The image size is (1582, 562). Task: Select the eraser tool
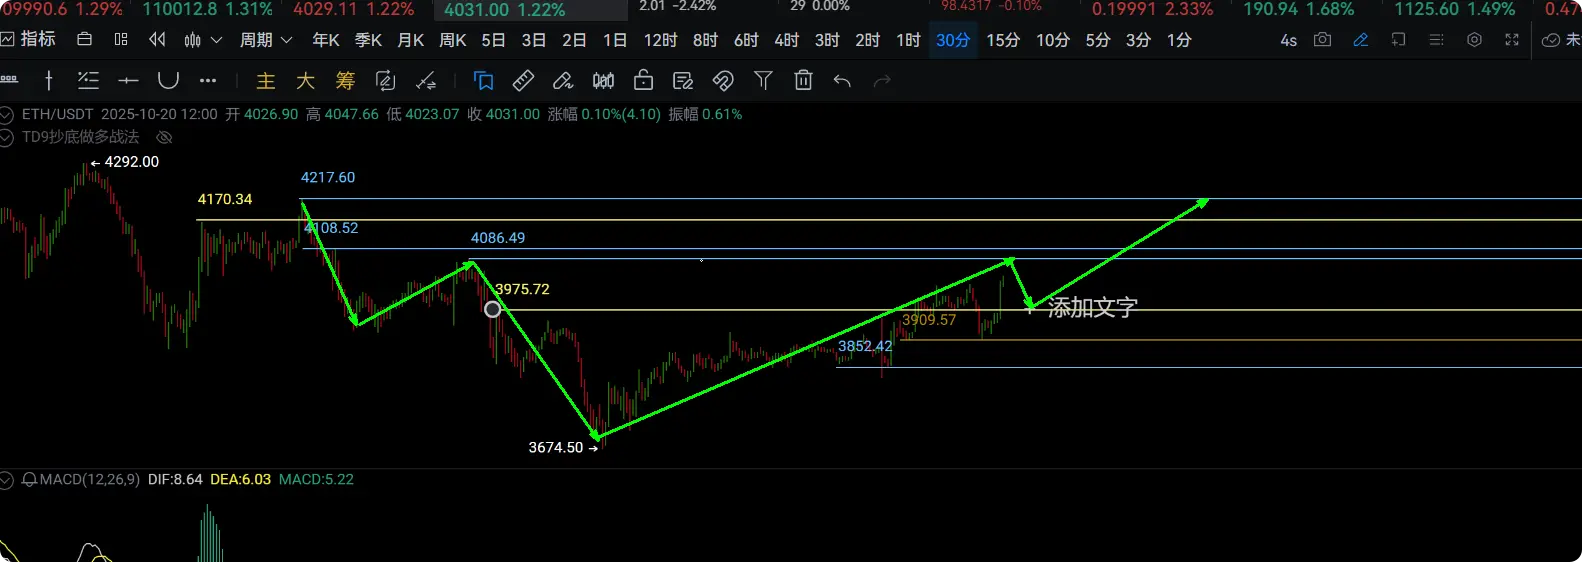(x=563, y=81)
